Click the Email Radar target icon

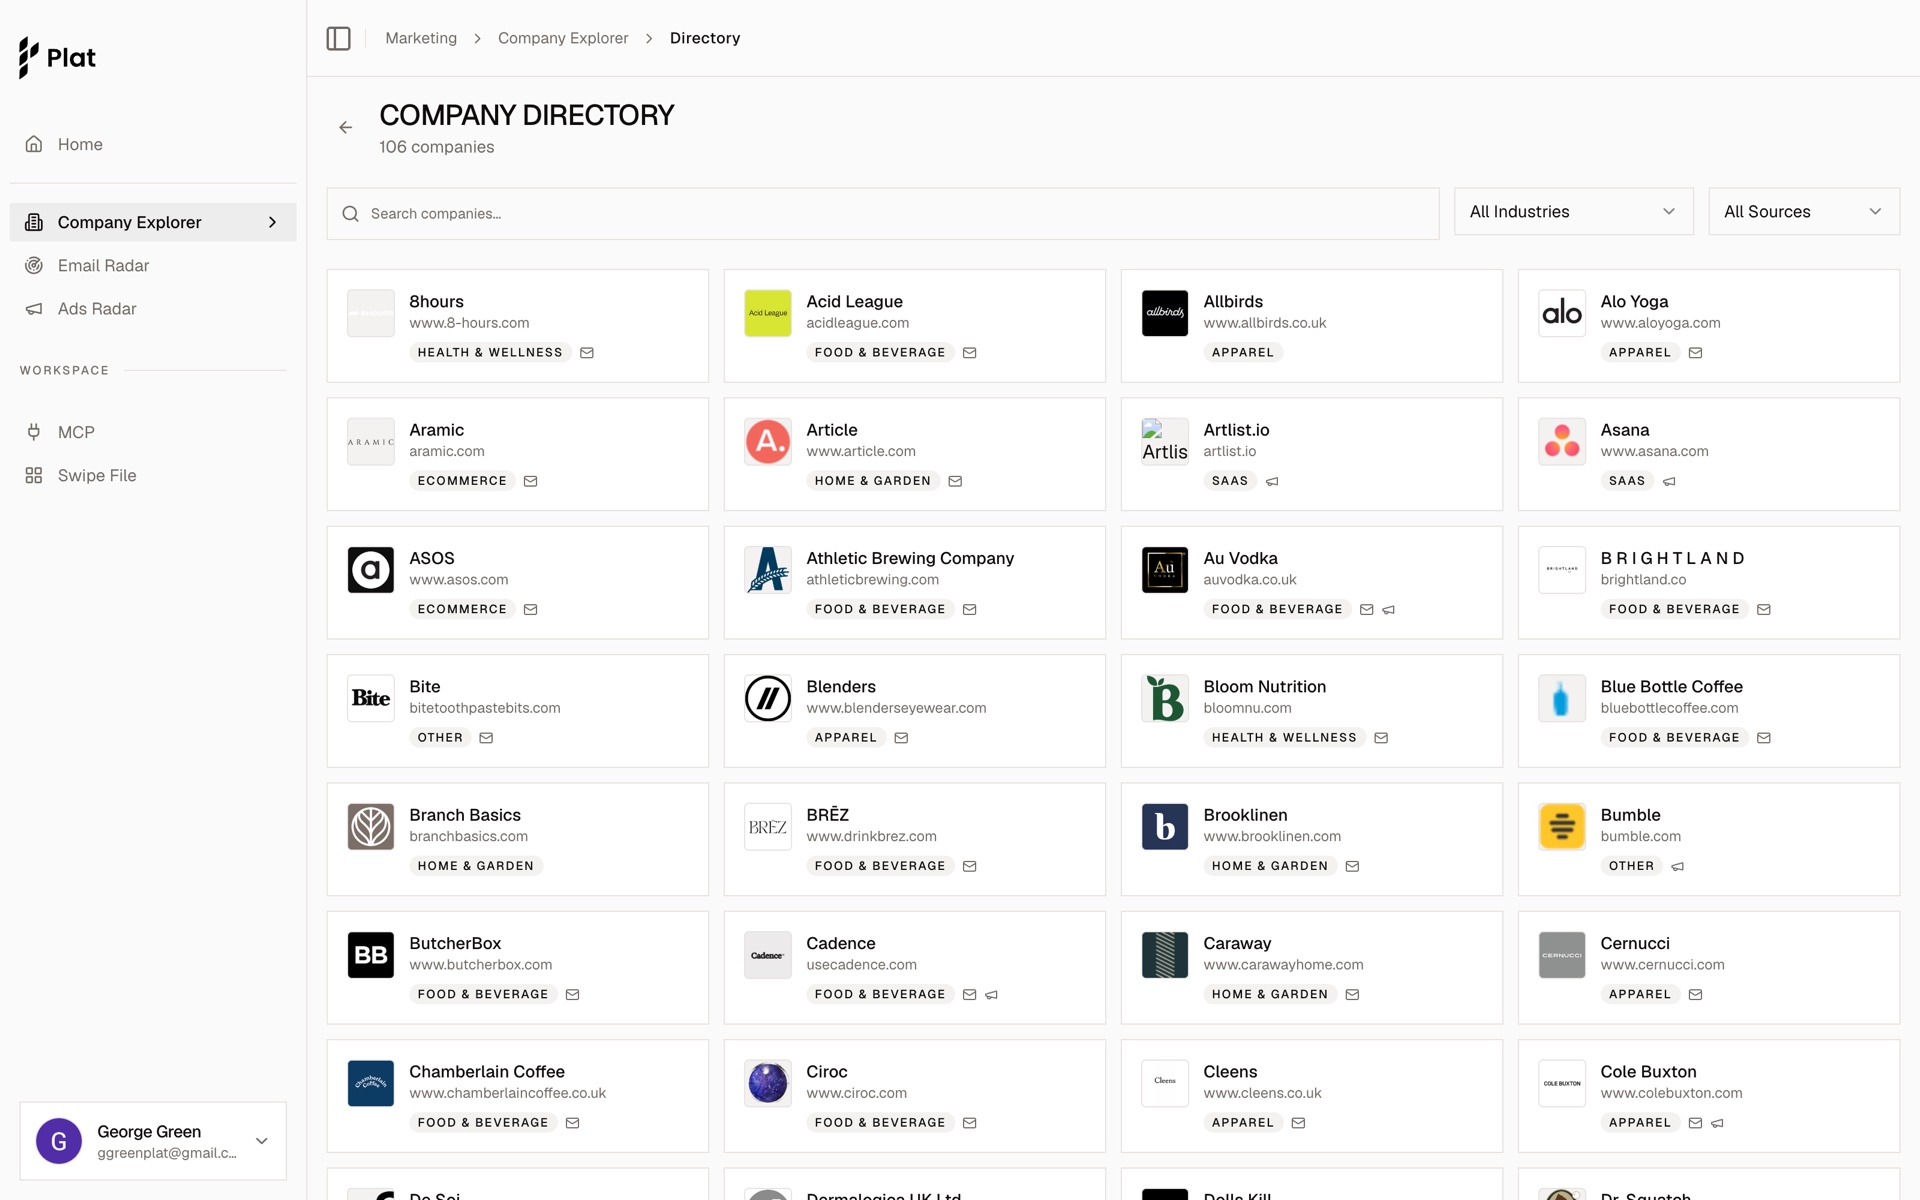pos(34,265)
